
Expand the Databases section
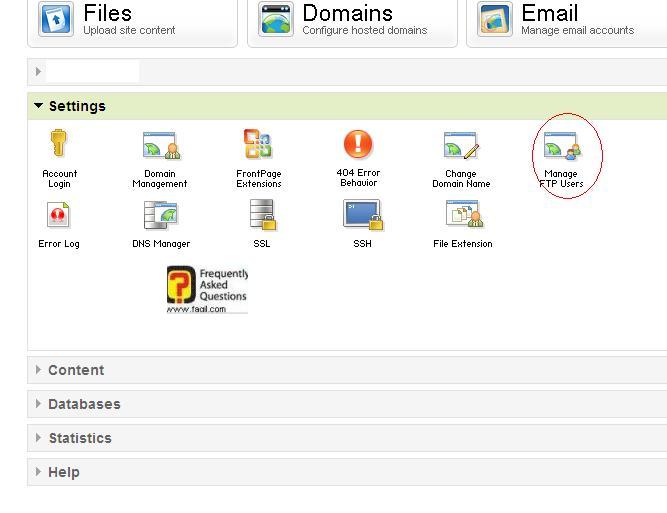(83, 404)
